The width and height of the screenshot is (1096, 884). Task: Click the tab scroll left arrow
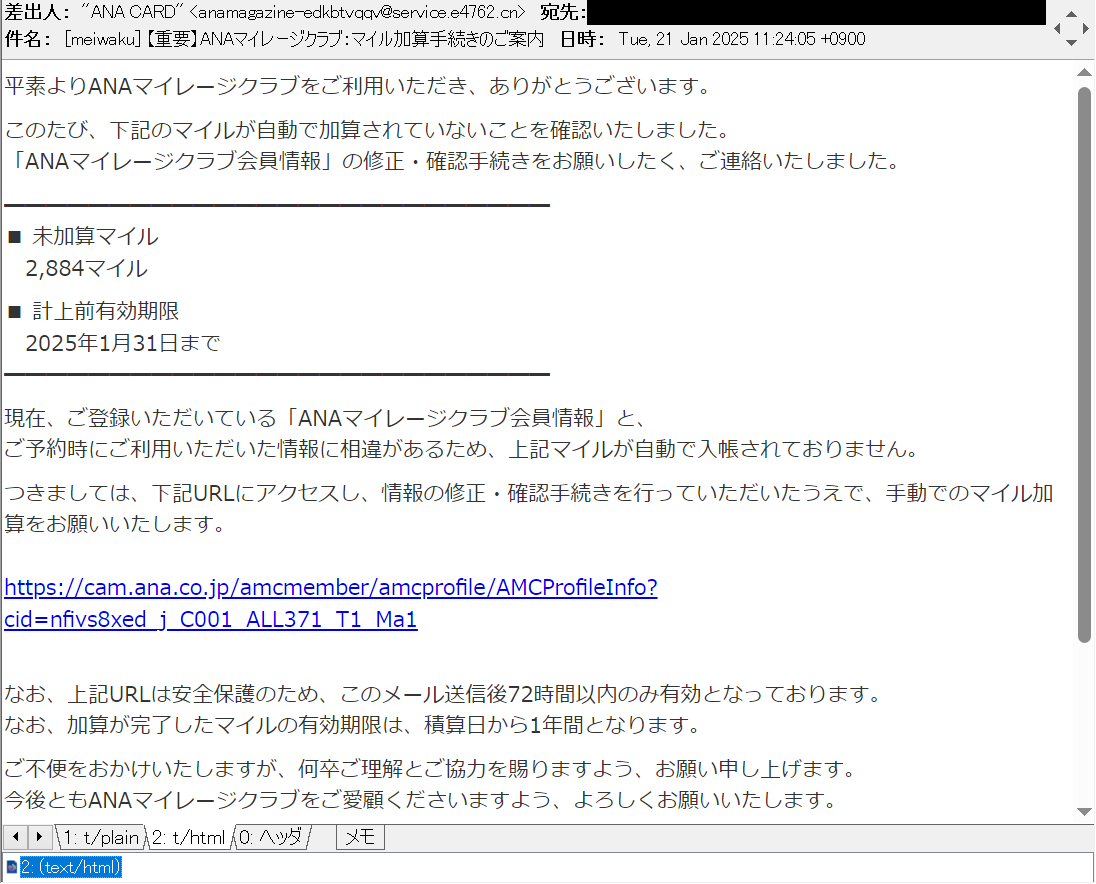pos(15,836)
